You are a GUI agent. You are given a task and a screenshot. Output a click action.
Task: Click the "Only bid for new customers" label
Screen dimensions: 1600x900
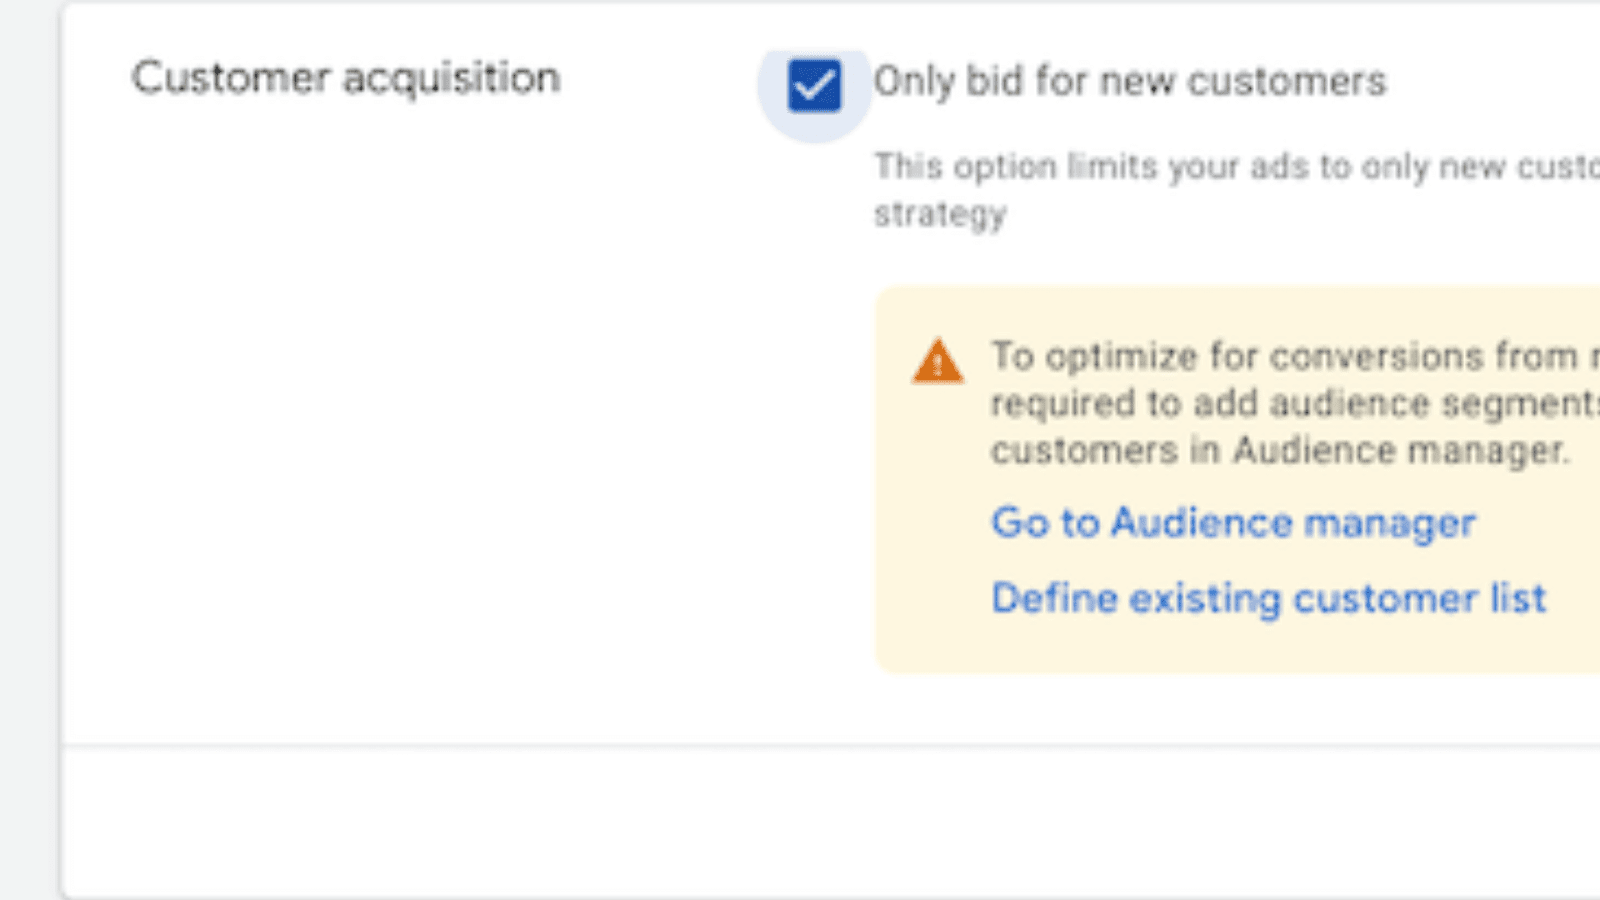[x=1129, y=82]
